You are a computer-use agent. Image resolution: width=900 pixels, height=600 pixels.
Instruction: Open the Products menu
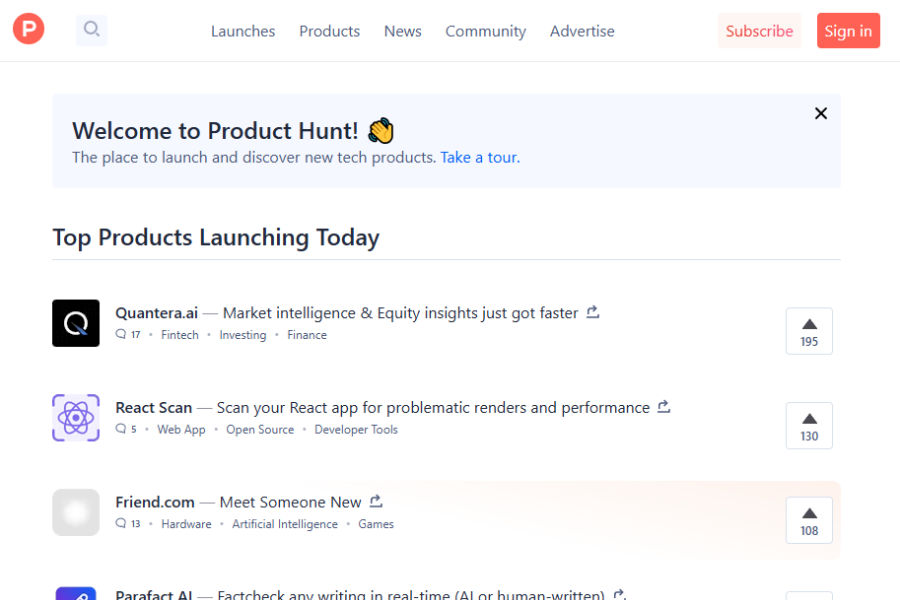[329, 31]
